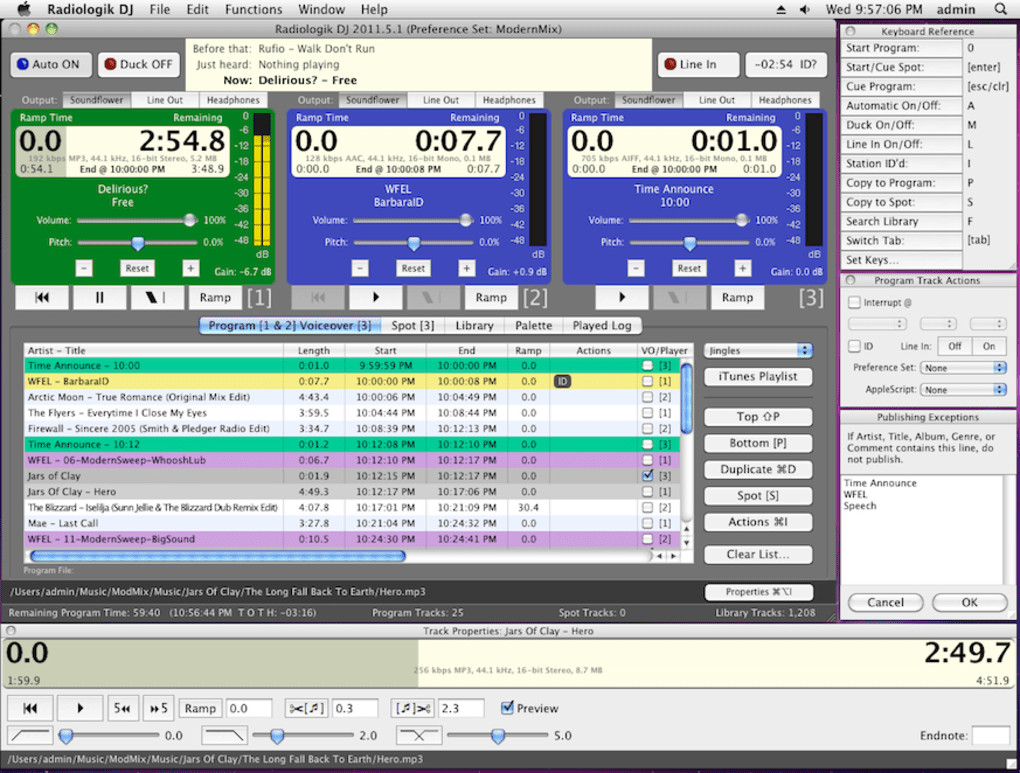Open last Interrupt time dropdown
The image size is (1020, 773).
(x=988, y=323)
